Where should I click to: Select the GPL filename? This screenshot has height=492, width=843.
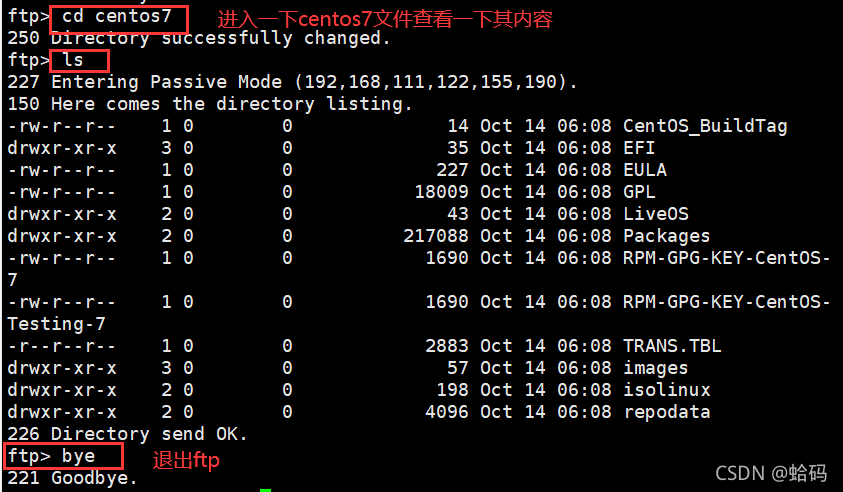click(x=639, y=192)
